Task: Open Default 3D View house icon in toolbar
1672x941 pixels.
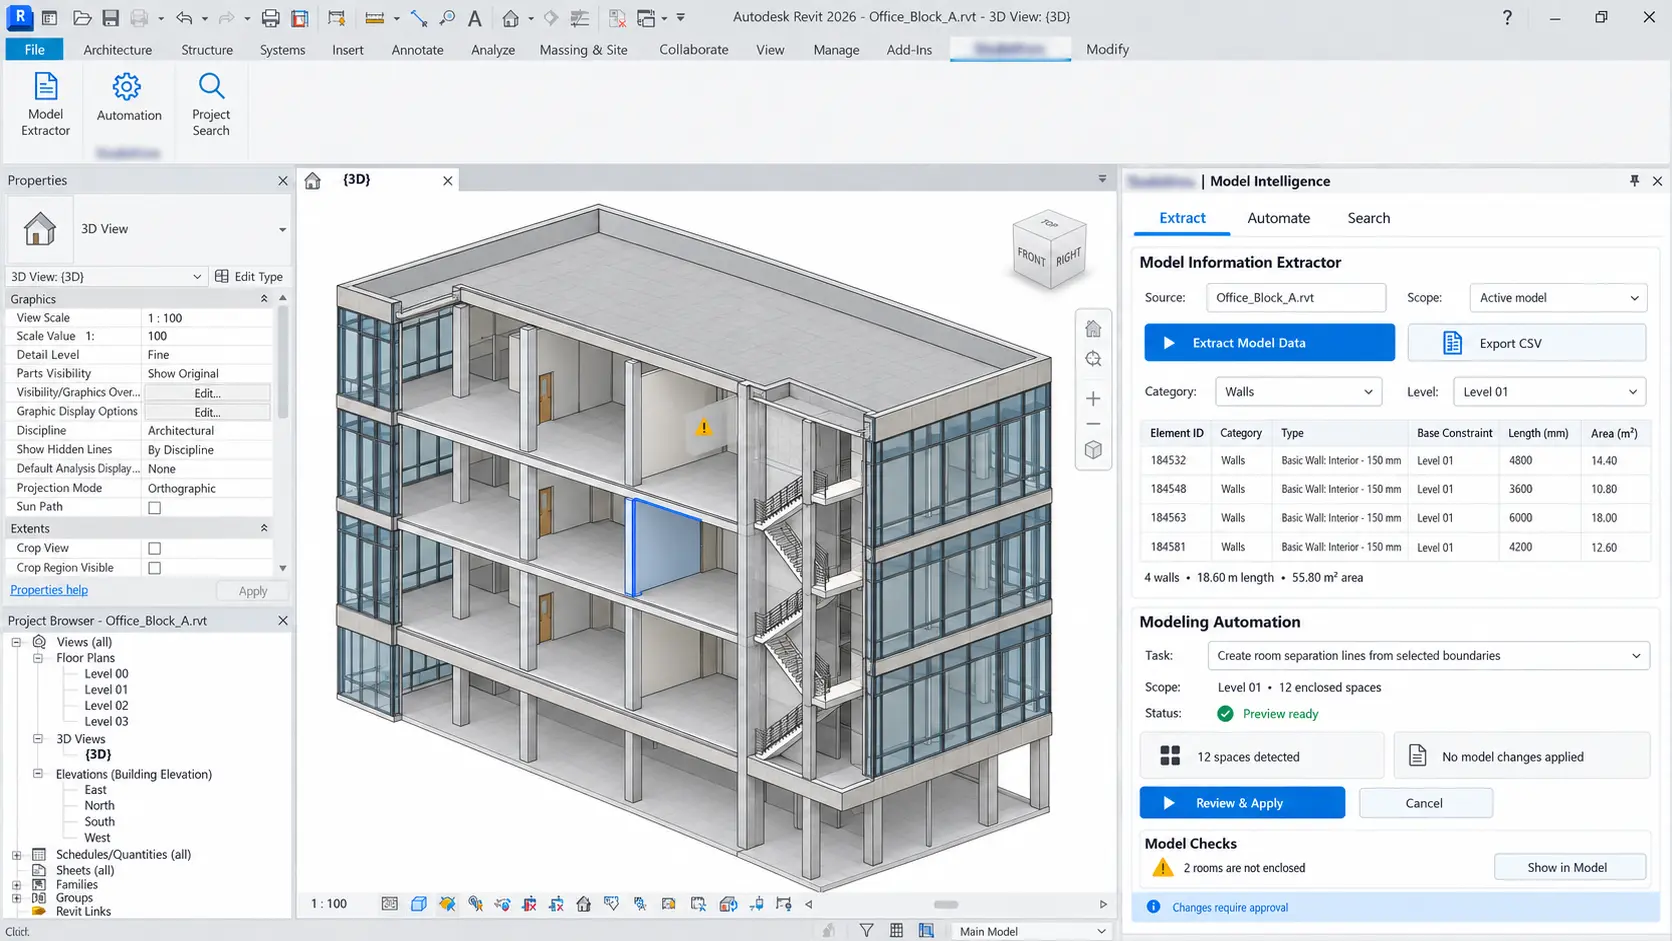Action: [511, 18]
